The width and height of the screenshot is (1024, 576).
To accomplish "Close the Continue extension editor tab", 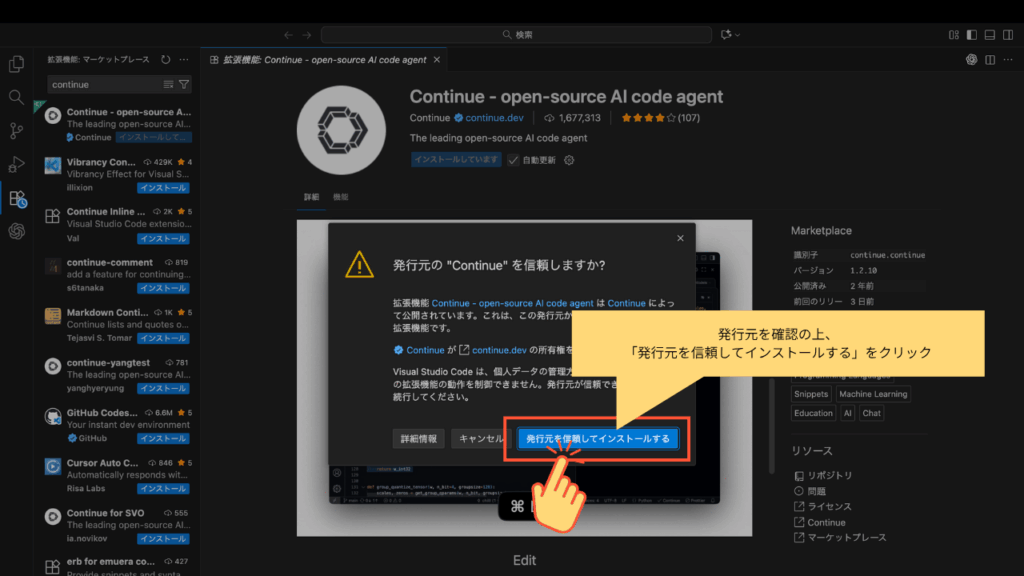I will pyautogui.click(x=436, y=60).
